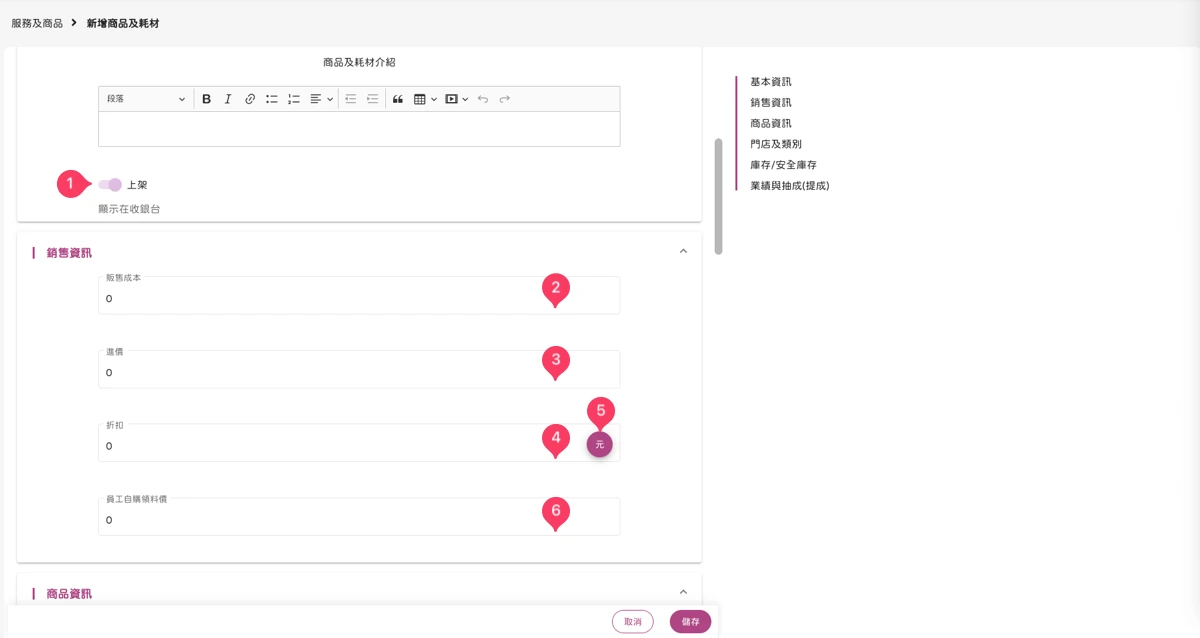This screenshot has height=638, width=1200.
Task: Apply italic formatting in the editor
Action: pyautogui.click(x=228, y=99)
